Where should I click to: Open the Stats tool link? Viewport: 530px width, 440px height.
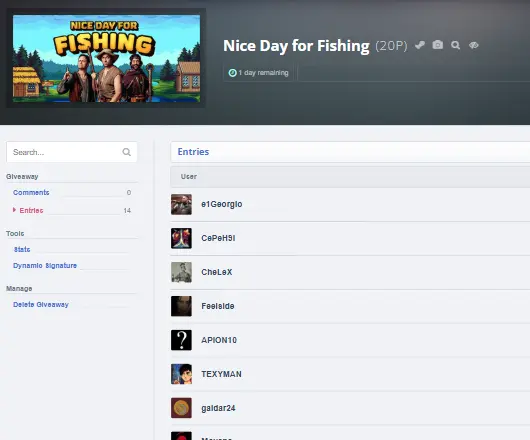(22, 249)
